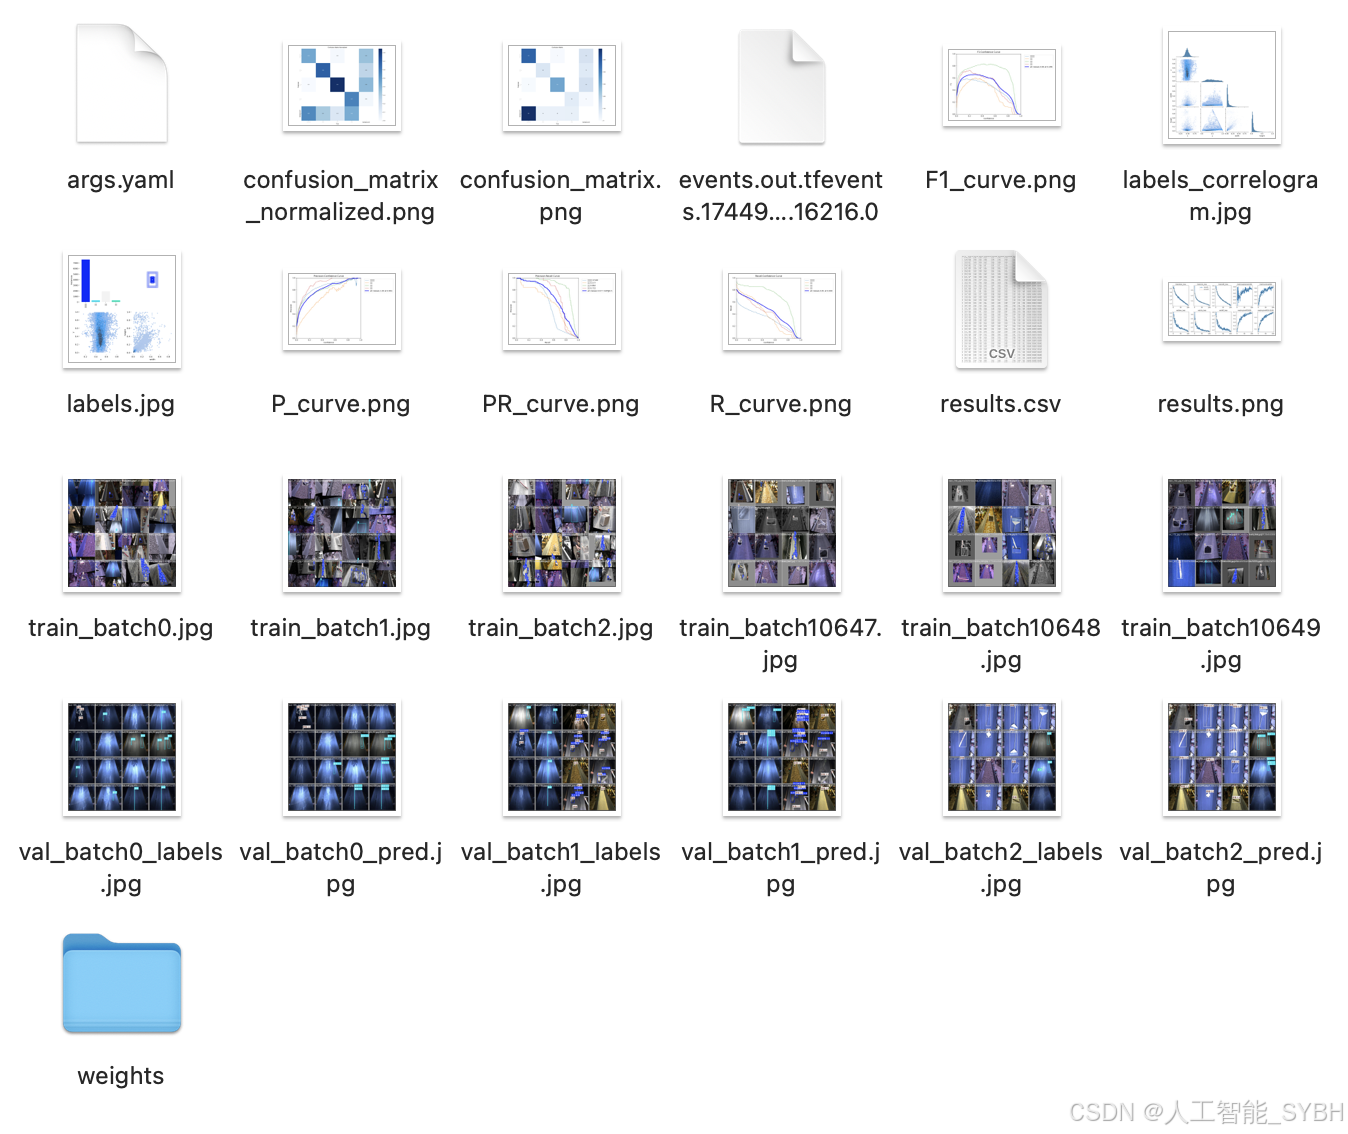Click the events.out.tfevents file icon
The image size is (1348, 1134).
[781, 86]
